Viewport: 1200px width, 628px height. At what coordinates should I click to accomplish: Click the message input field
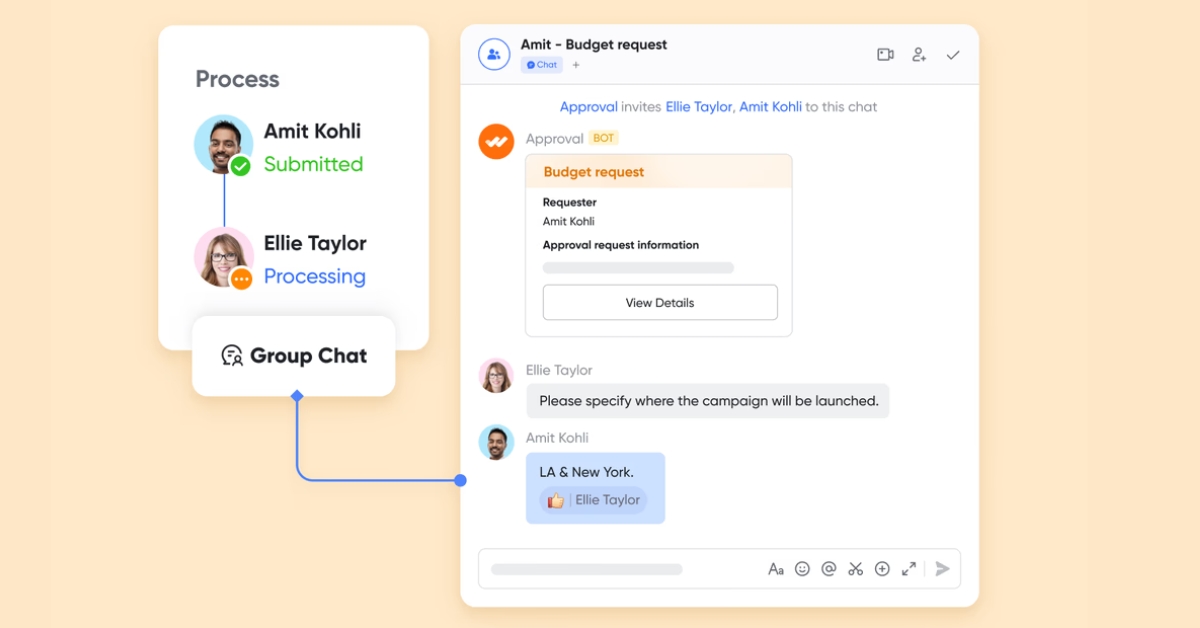pos(620,569)
